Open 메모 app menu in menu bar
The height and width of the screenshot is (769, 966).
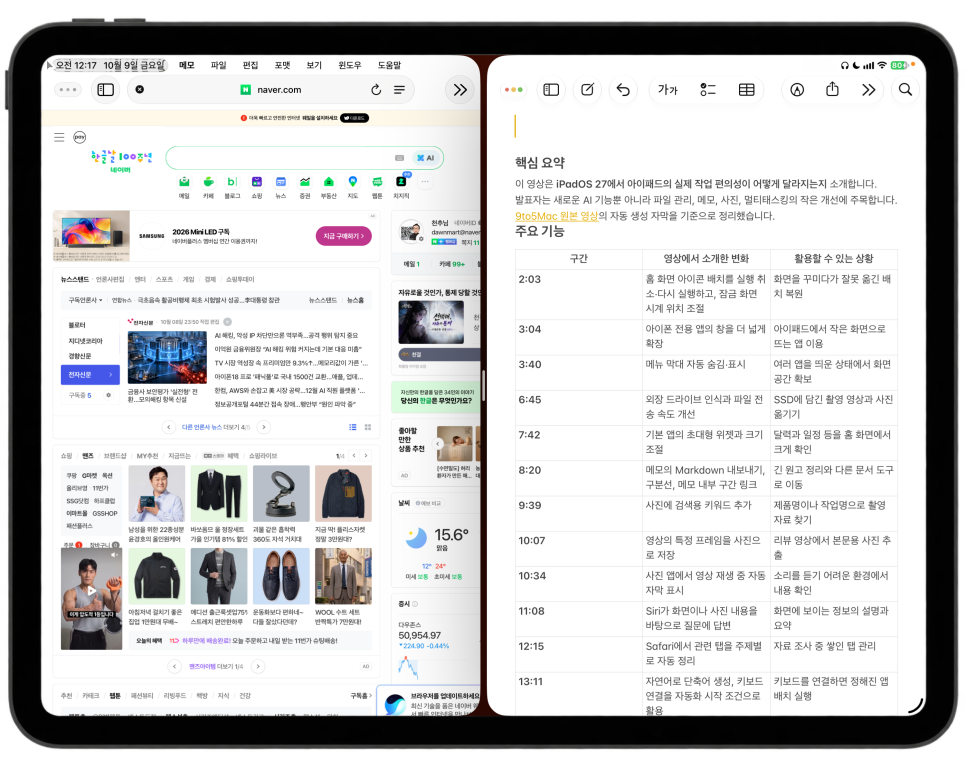[x=187, y=65]
